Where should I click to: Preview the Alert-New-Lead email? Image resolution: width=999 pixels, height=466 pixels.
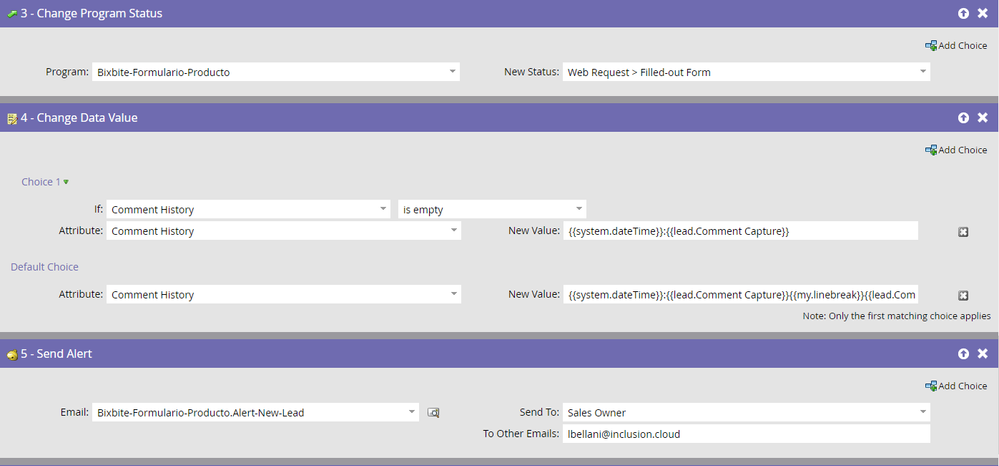(433, 413)
